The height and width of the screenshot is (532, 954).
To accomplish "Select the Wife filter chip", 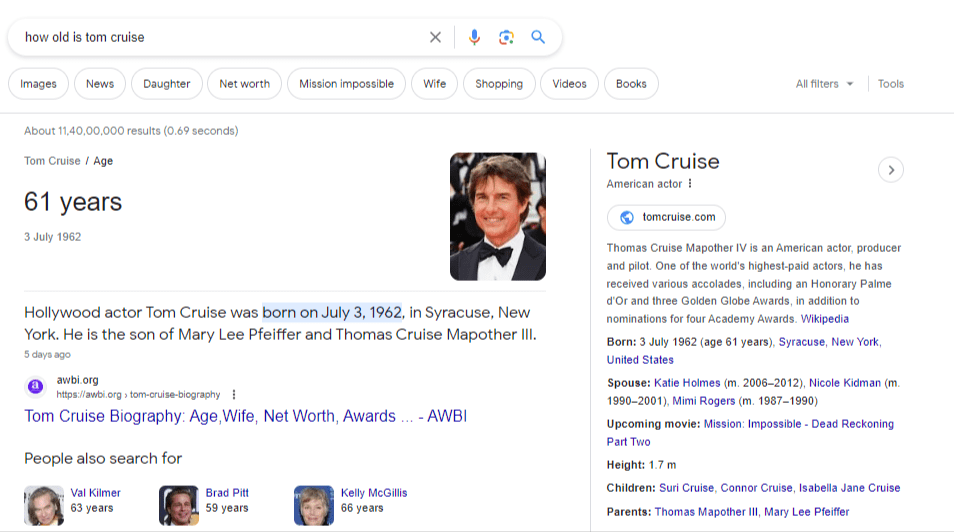I will click(434, 84).
